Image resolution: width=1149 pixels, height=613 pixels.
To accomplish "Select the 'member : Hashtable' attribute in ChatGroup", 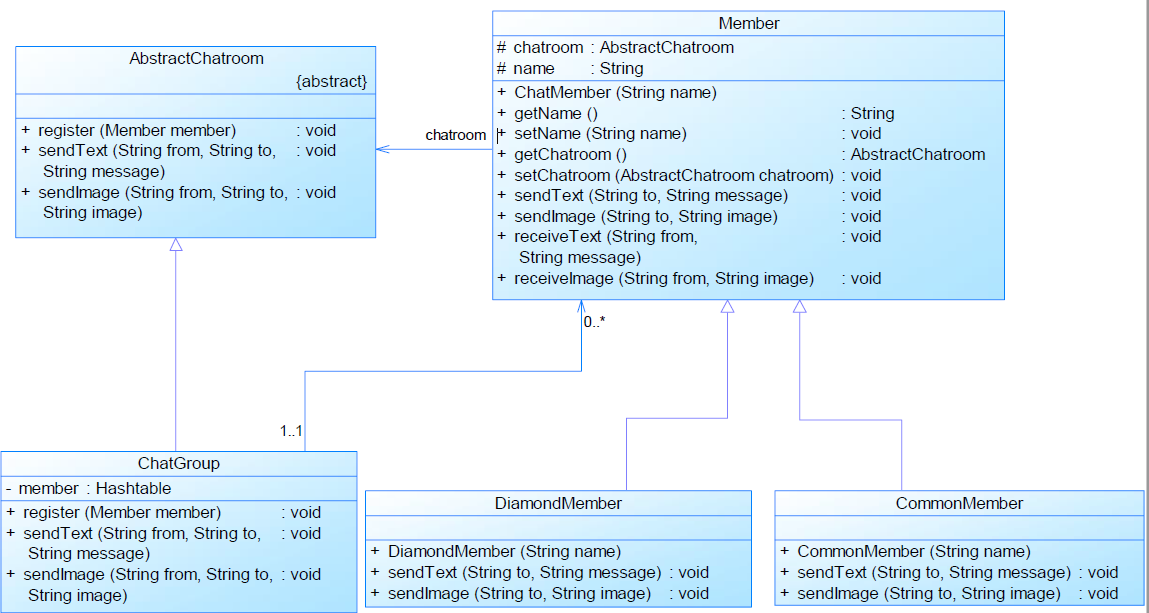I will tap(95, 489).
